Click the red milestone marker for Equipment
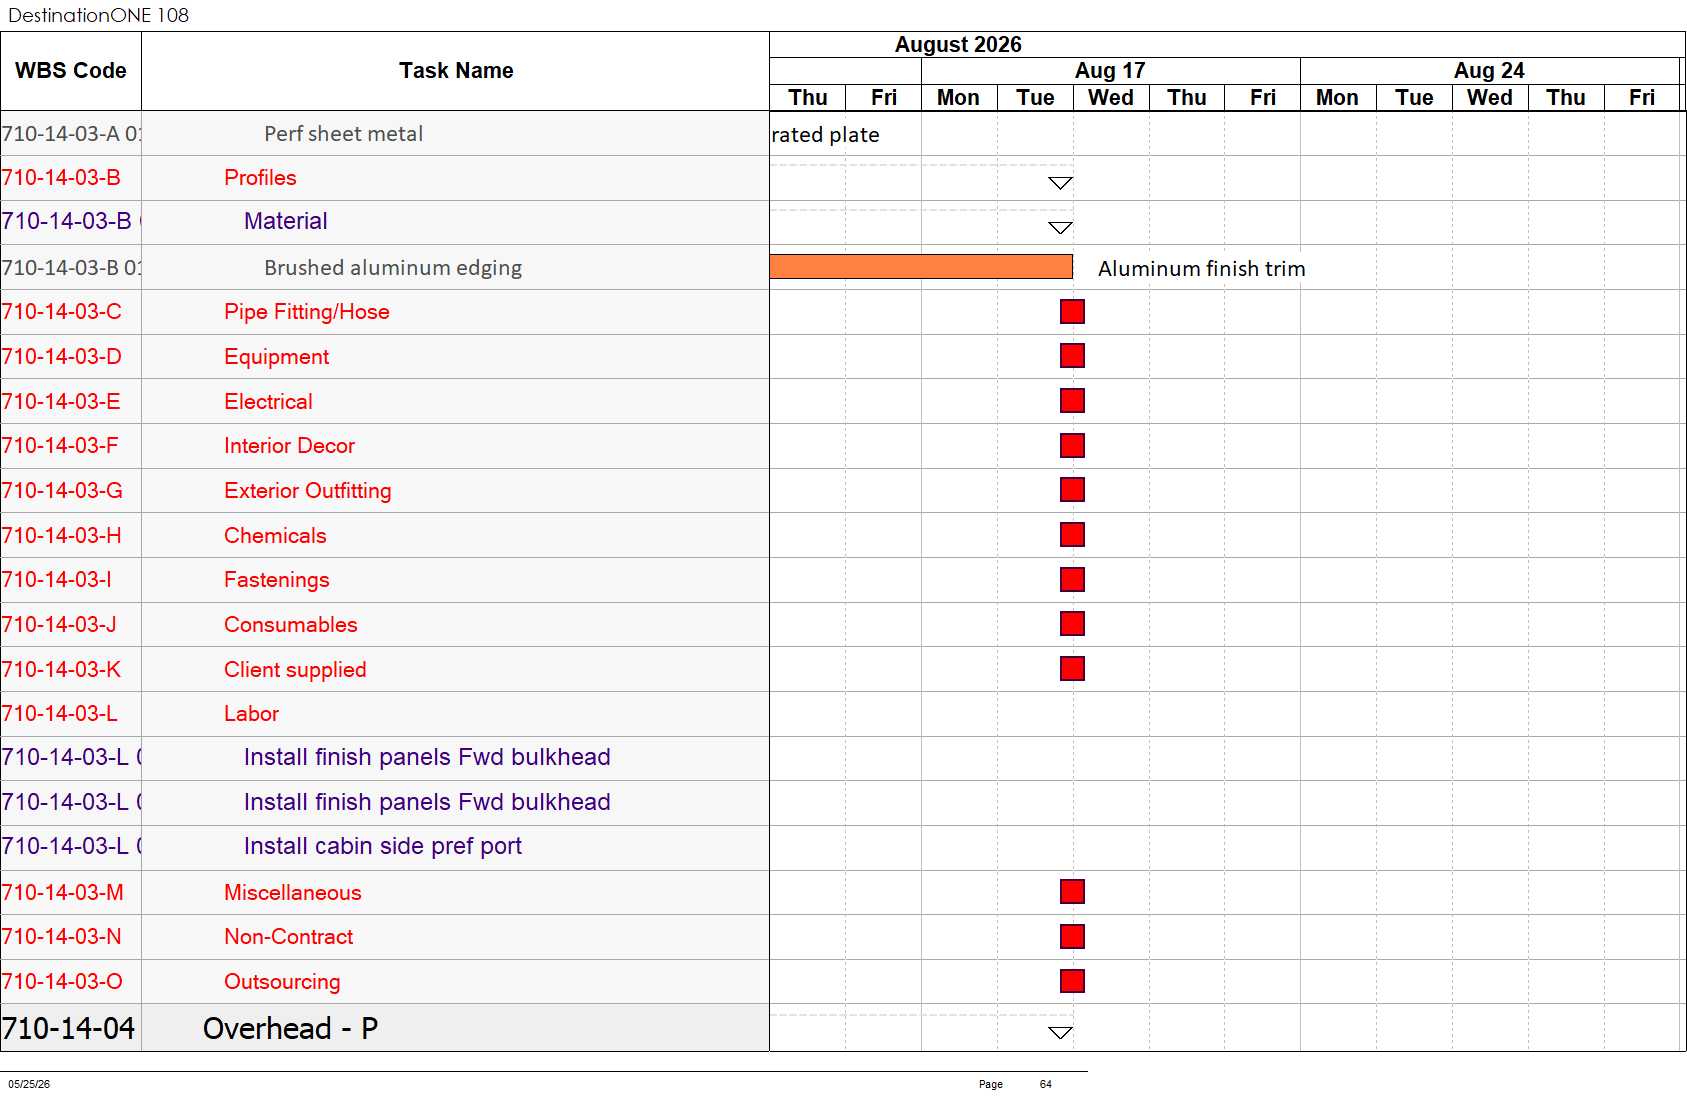Viewport: 1687px width, 1097px height. [1072, 356]
